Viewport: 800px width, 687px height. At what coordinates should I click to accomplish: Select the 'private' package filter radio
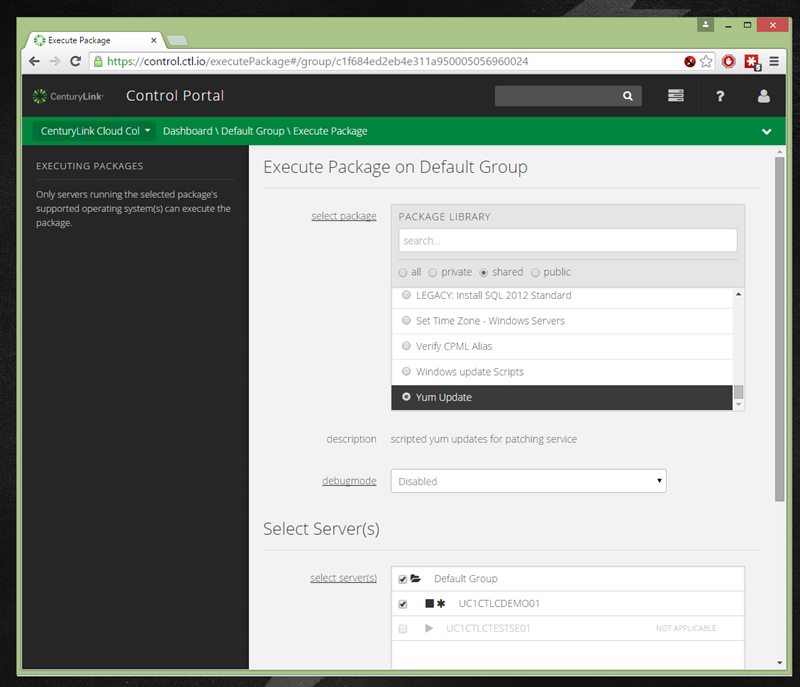[x=433, y=273]
